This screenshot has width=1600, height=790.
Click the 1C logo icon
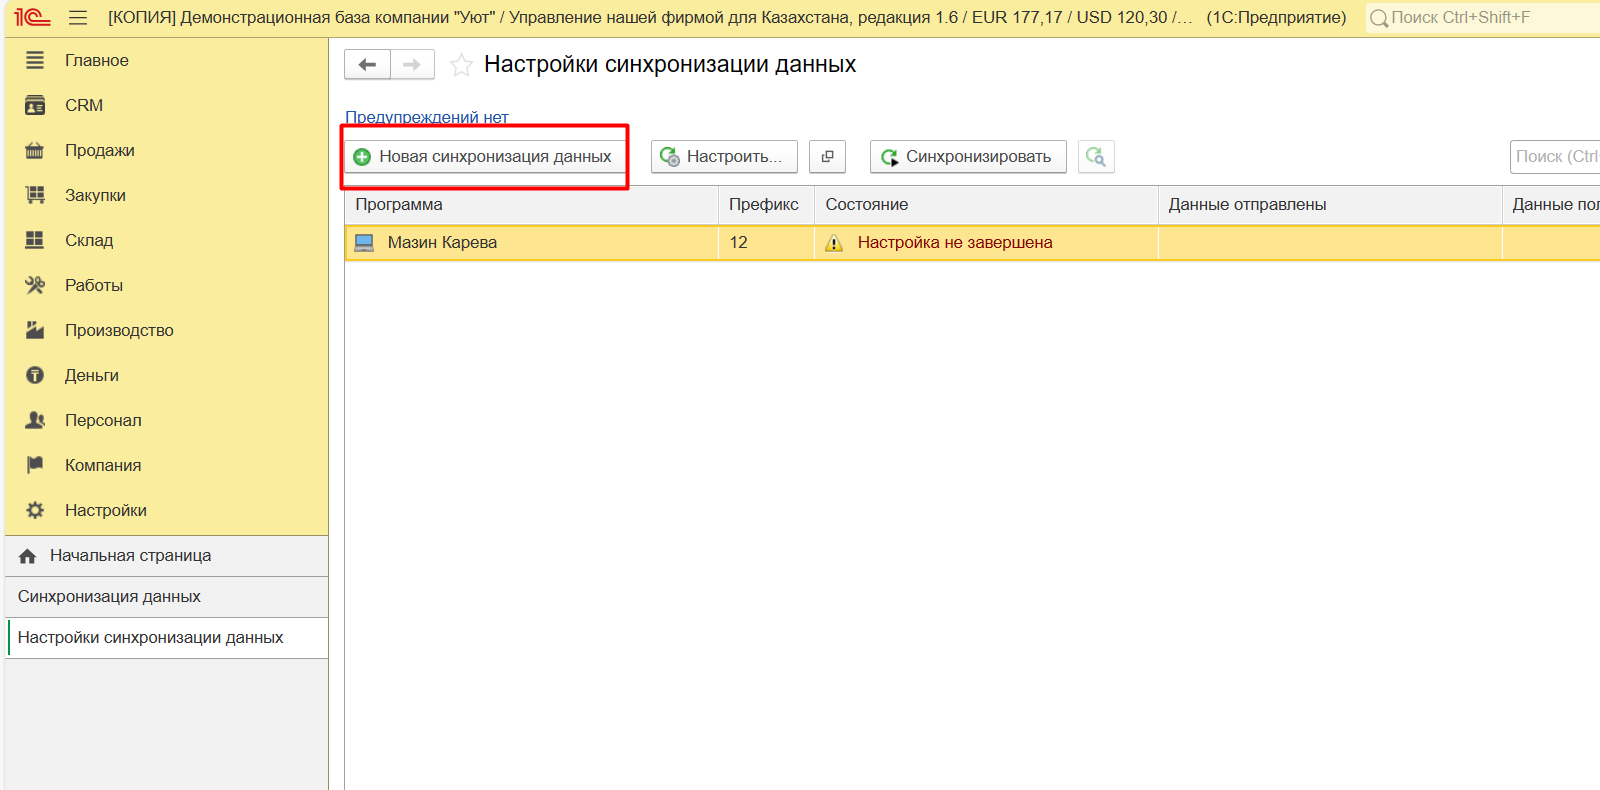pos(32,18)
